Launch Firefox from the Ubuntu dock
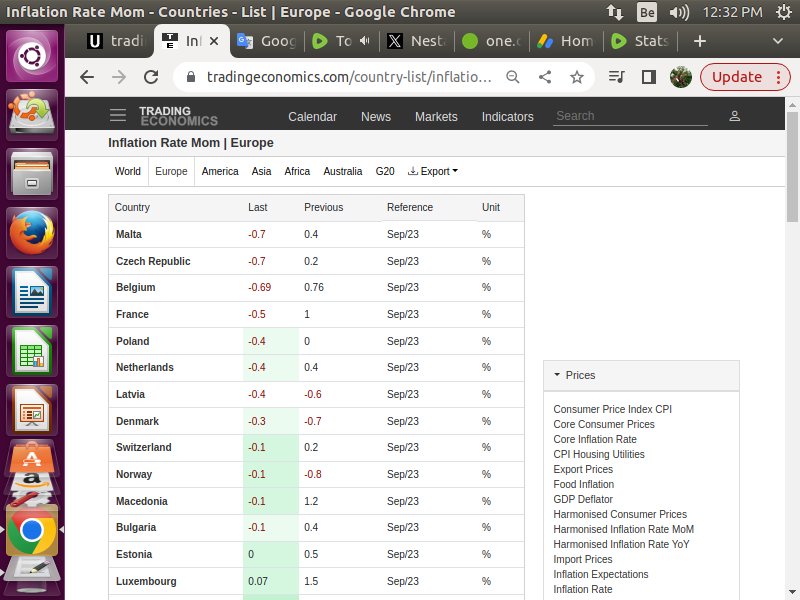This screenshot has width=800, height=600. (x=33, y=234)
